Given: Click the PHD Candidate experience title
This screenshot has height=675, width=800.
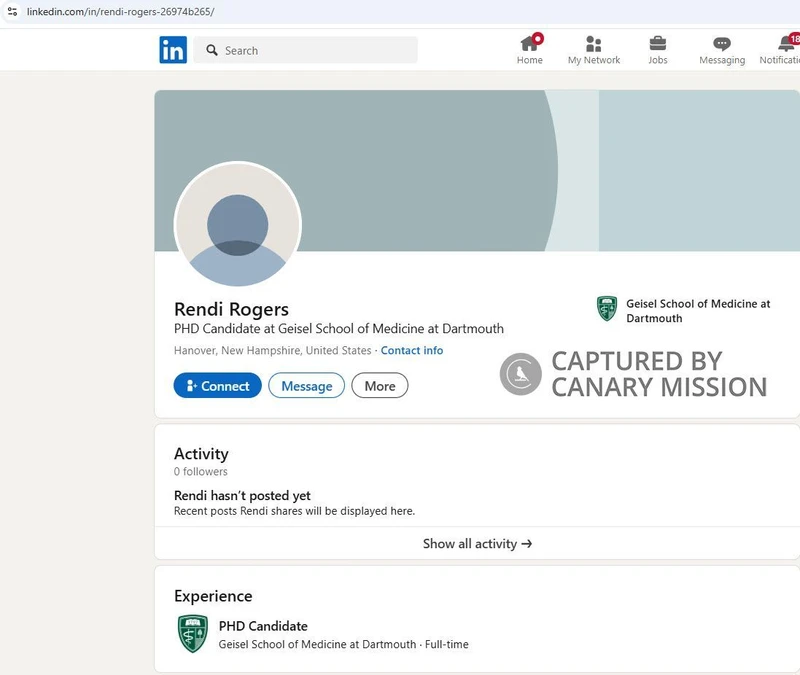Looking at the screenshot, I should (263, 626).
